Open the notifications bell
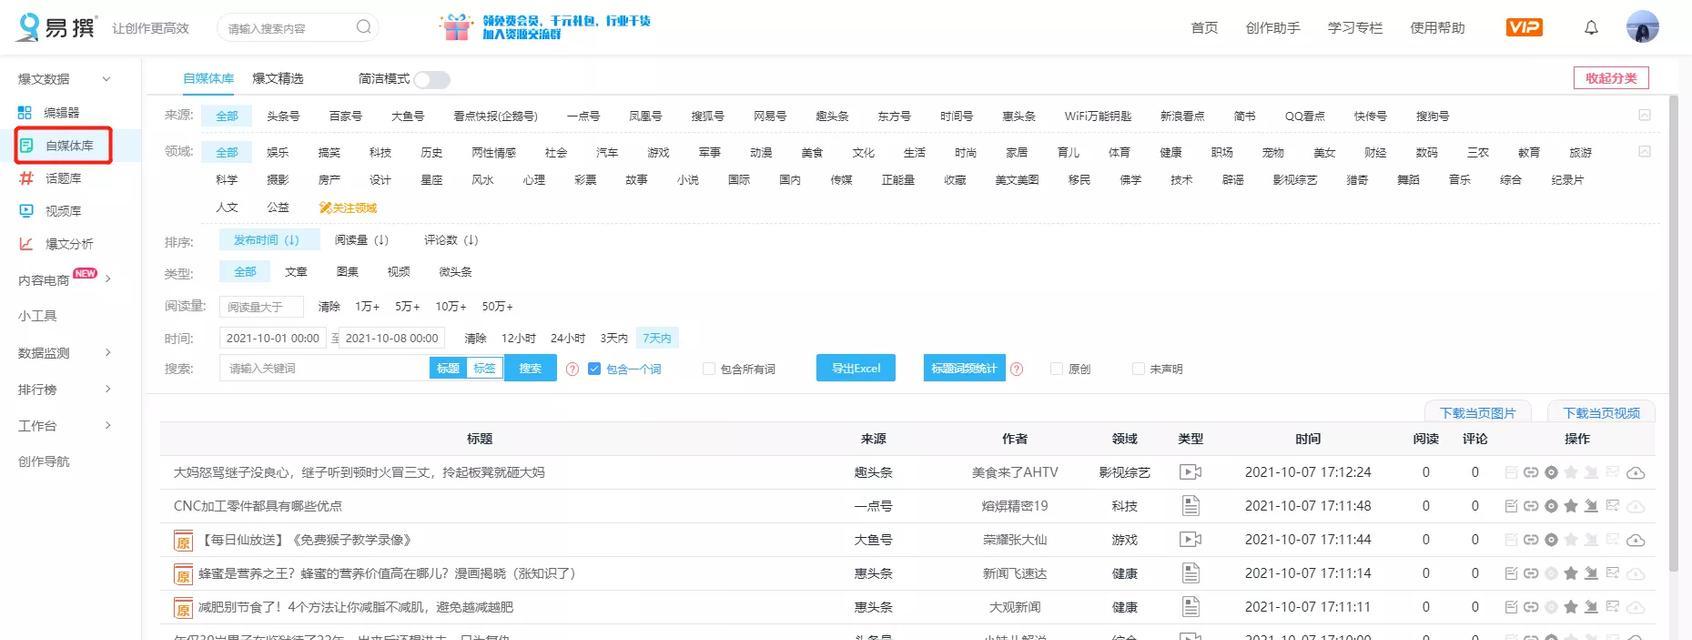Image resolution: width=1692 pixels, height=640 pixels. tap(1591, 28)
